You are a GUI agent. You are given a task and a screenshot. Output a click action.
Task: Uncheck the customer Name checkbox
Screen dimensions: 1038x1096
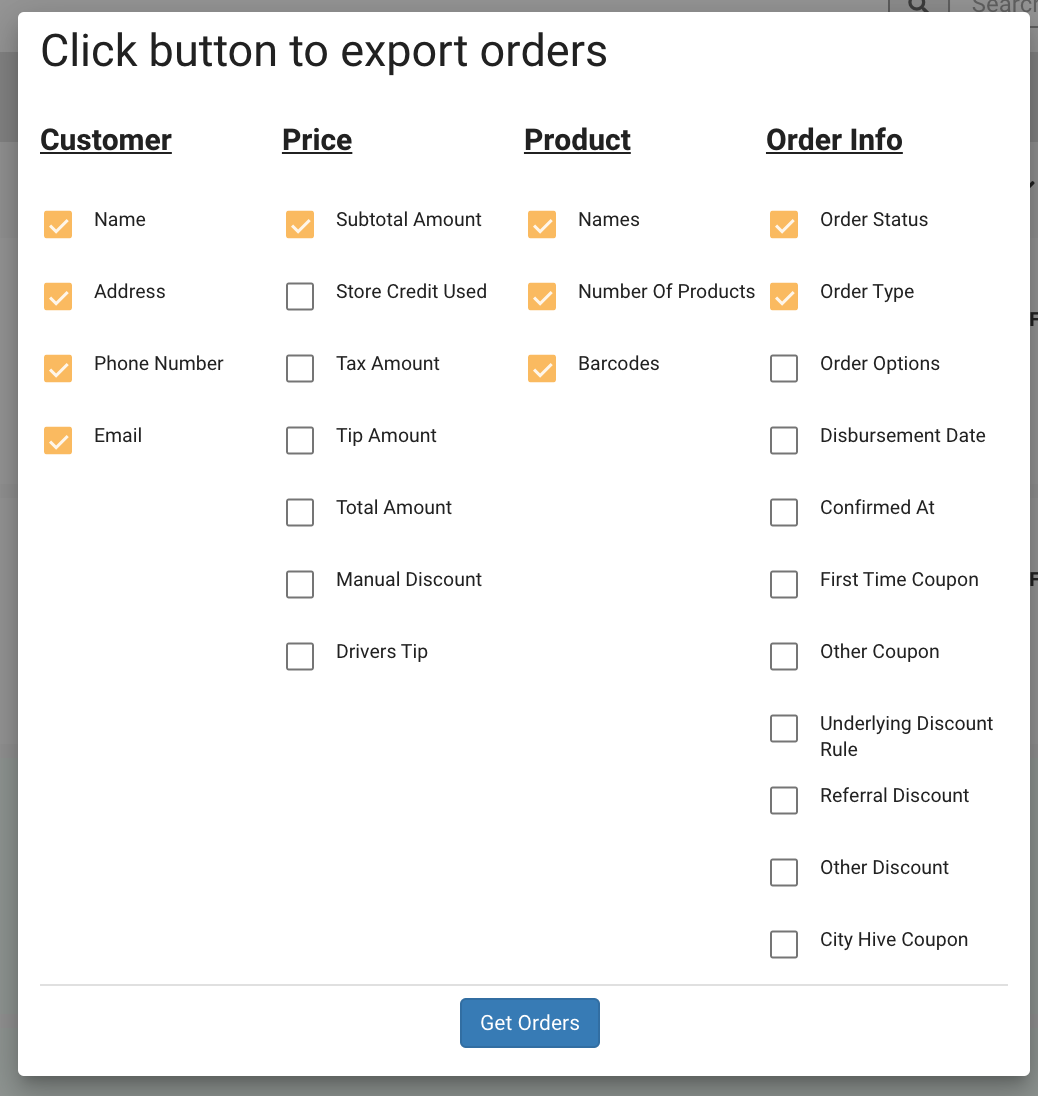click(58, 224)
